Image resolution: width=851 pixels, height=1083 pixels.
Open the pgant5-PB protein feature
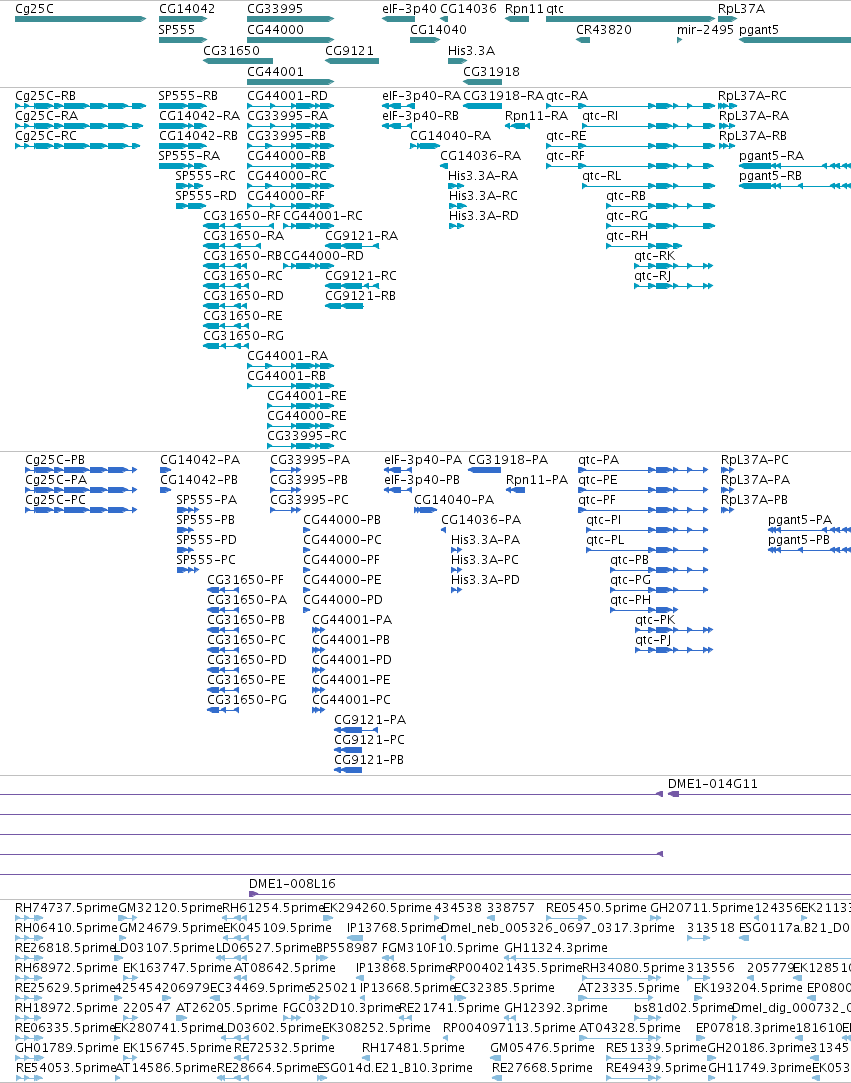coord(810,550)
